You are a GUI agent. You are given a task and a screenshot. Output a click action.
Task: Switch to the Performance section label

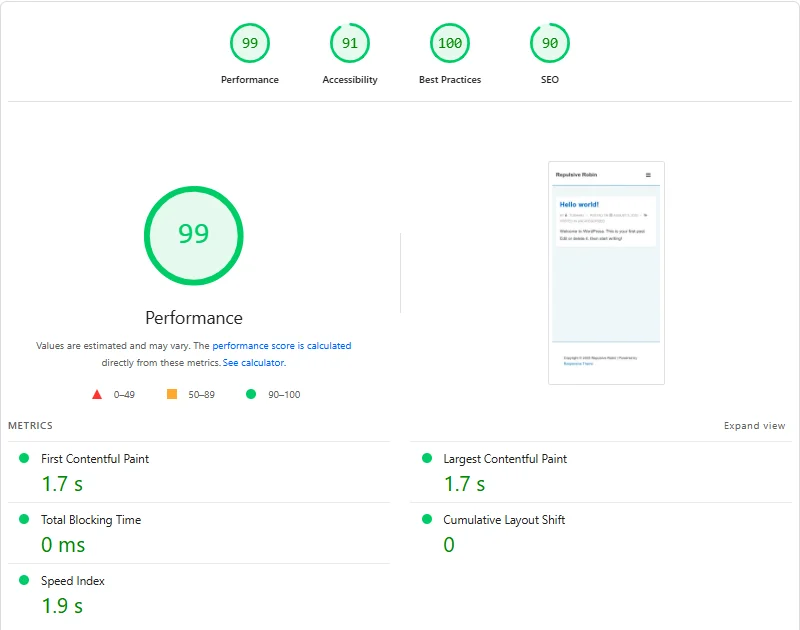(194, 317)
